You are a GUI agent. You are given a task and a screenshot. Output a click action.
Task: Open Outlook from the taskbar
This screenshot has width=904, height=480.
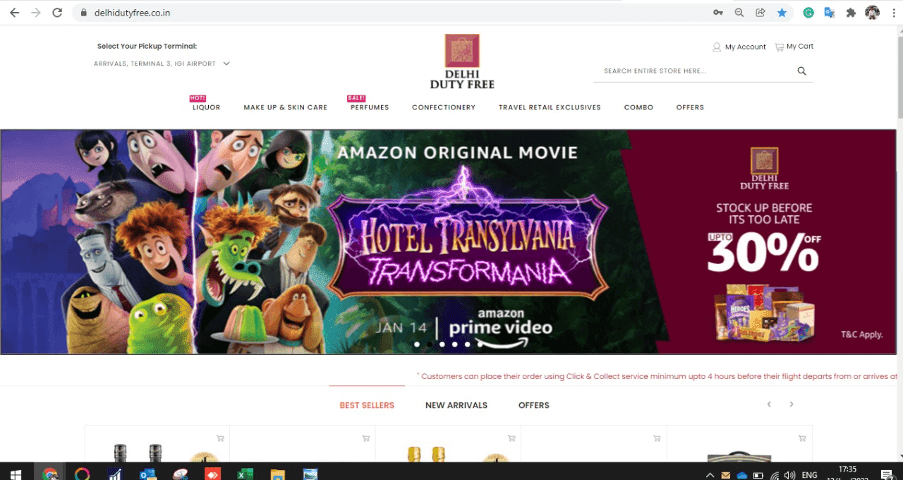pyautogui.click(x=148, y=474)
